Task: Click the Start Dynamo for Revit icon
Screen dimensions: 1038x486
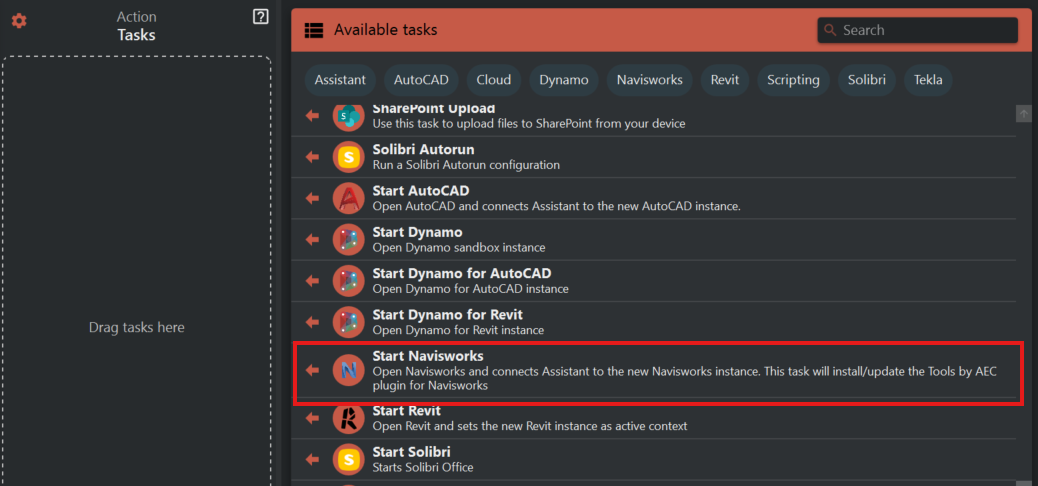Action: click(x=348, y=322)
